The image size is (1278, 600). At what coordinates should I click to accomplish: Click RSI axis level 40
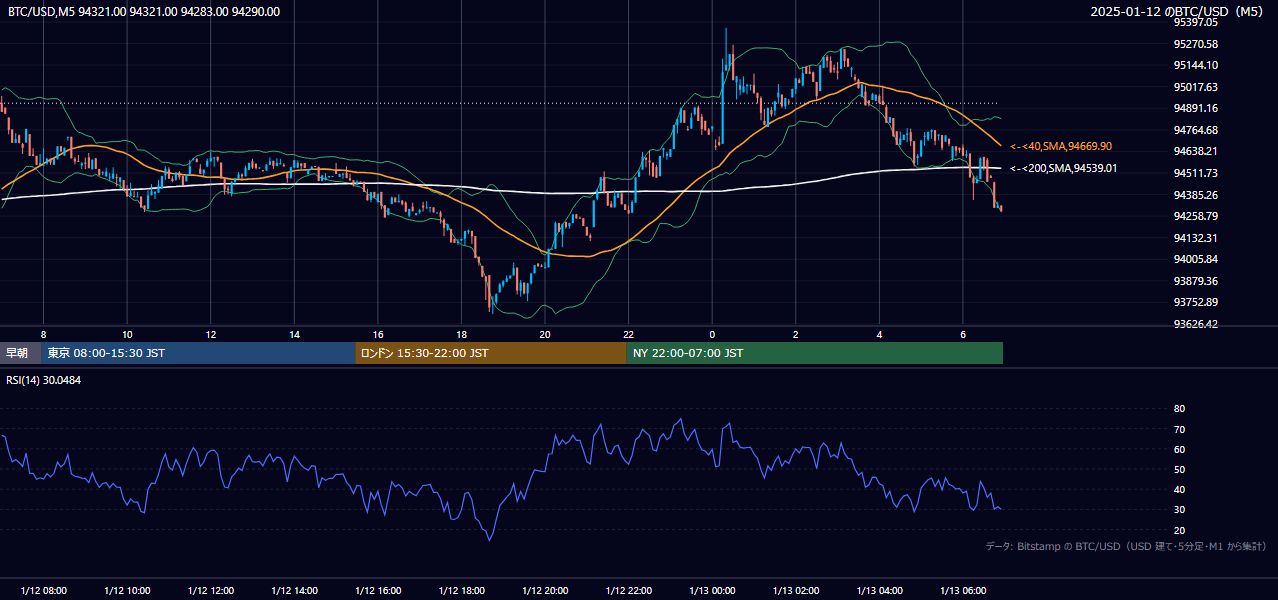point(1179,489)
